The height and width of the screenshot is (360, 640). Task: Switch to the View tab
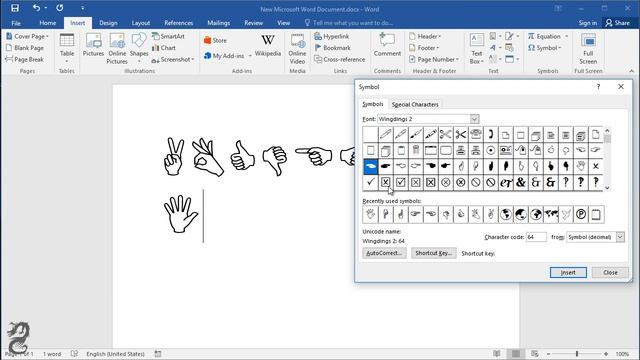[283, 23]
